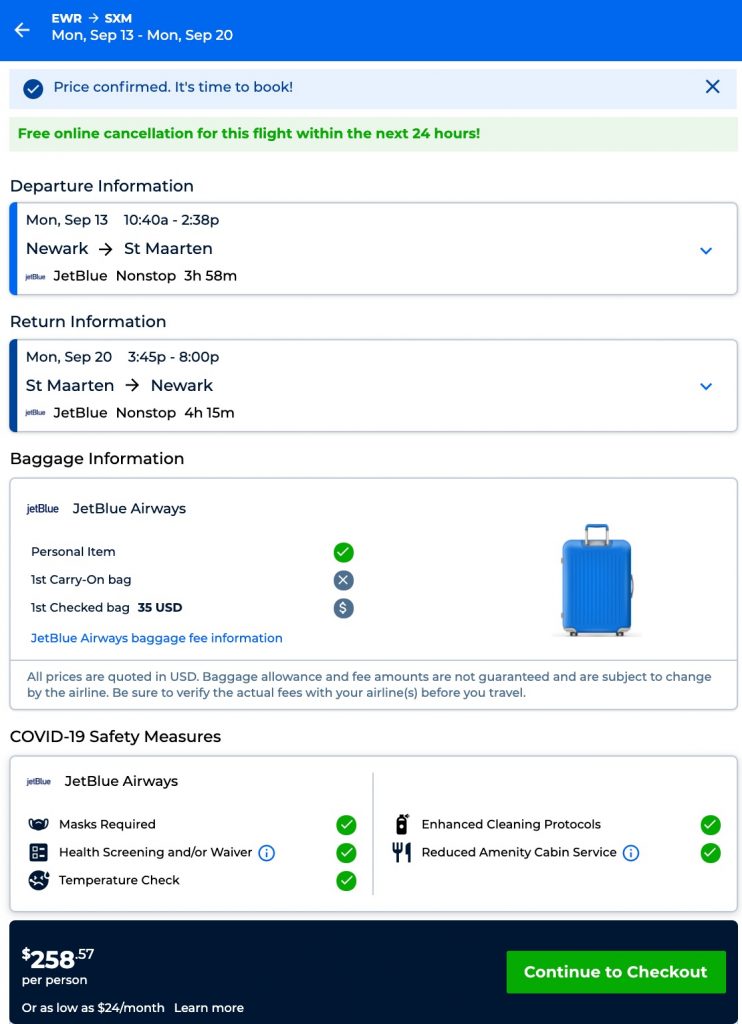
Task: Click the price confirmed checkmark icon
Action: pyautogui.click(x=33, y=88)
